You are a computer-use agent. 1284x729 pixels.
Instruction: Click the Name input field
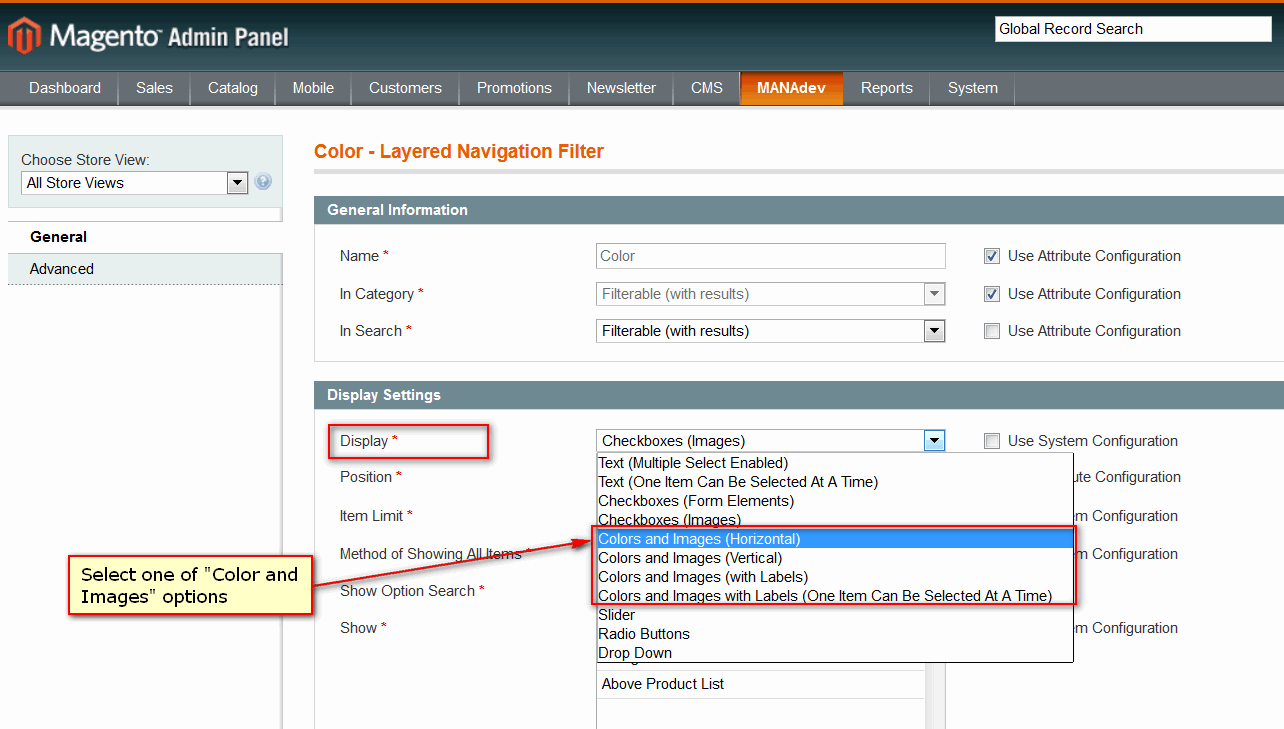[771, 256]
